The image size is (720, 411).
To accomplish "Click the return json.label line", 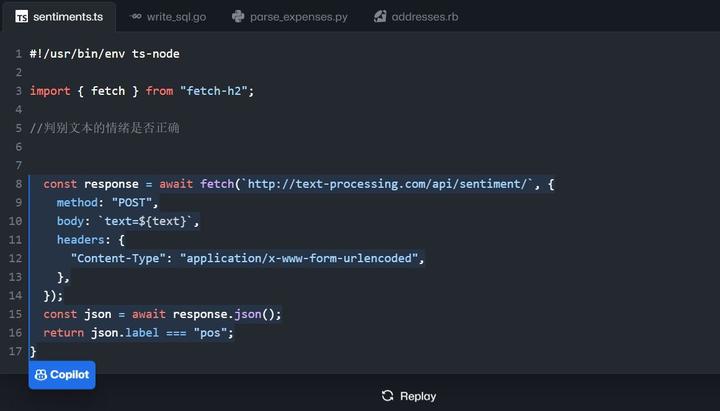I will 138,333.
